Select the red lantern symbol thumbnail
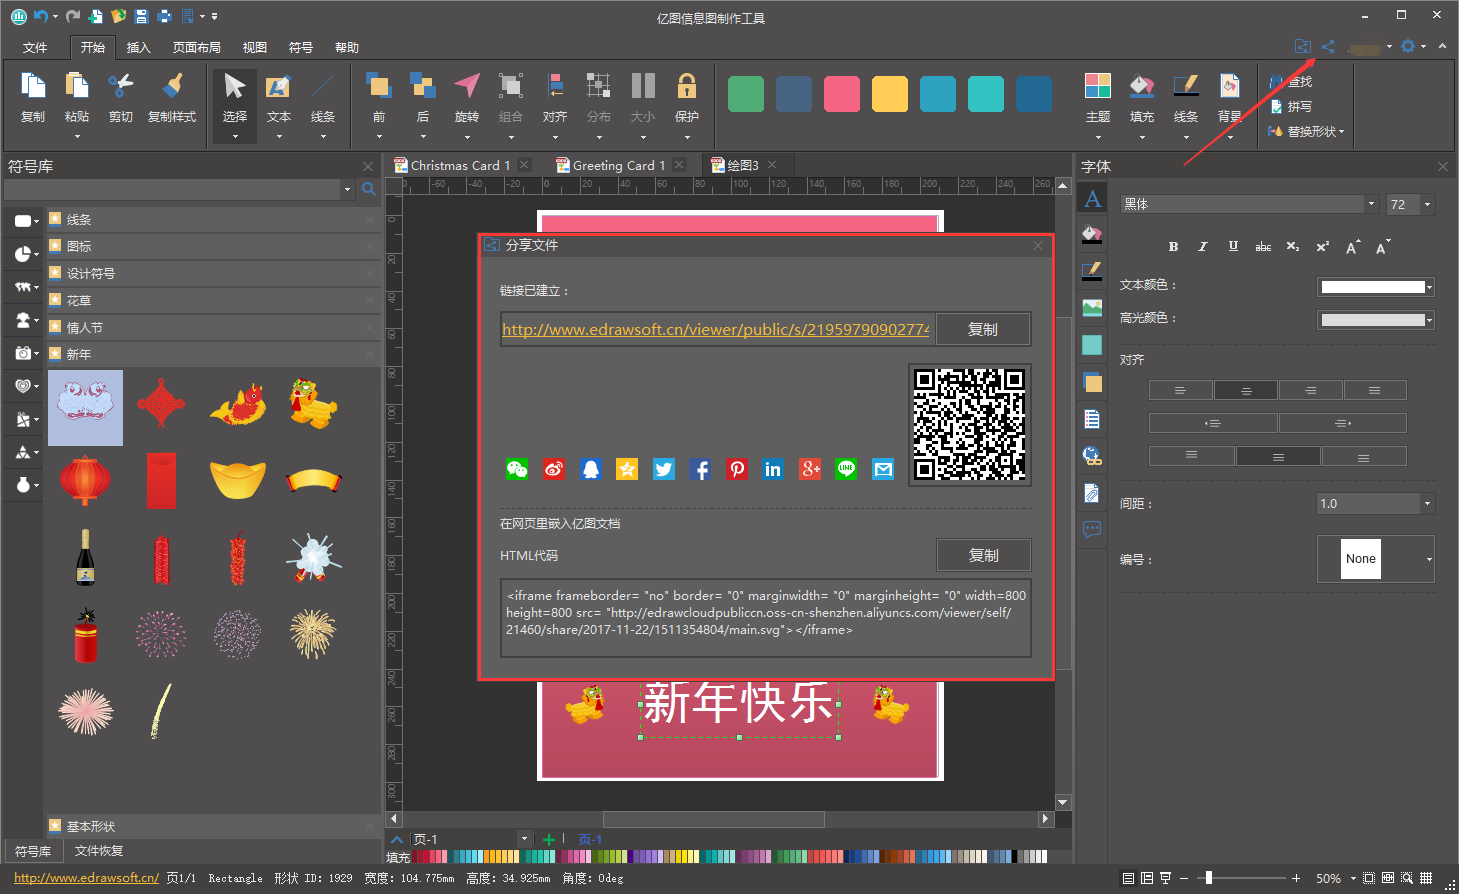The height and width of the screenshot is (894, 1459). (85, 482)
